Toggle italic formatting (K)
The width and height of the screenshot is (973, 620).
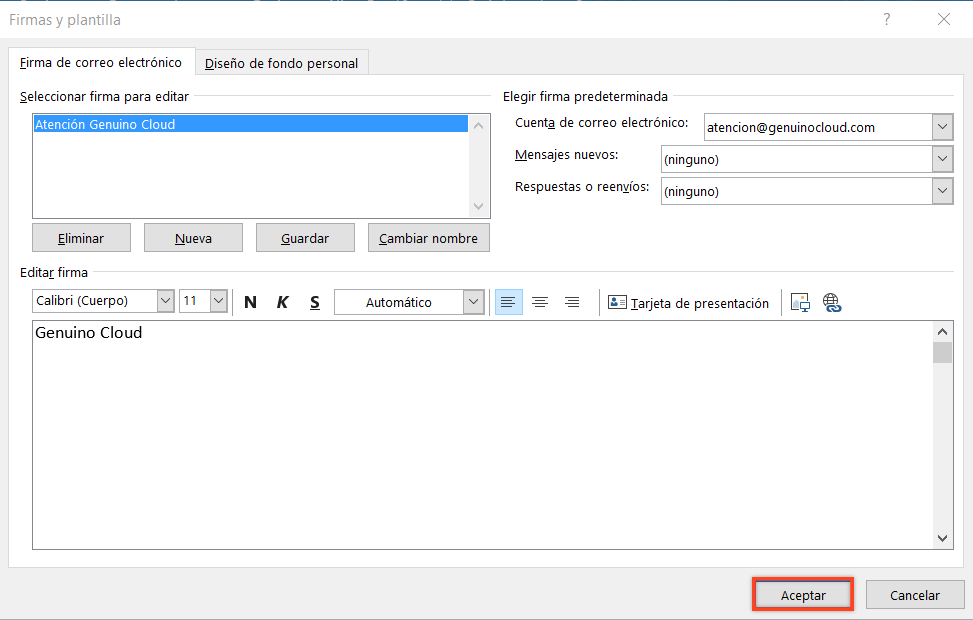[282, 302]
